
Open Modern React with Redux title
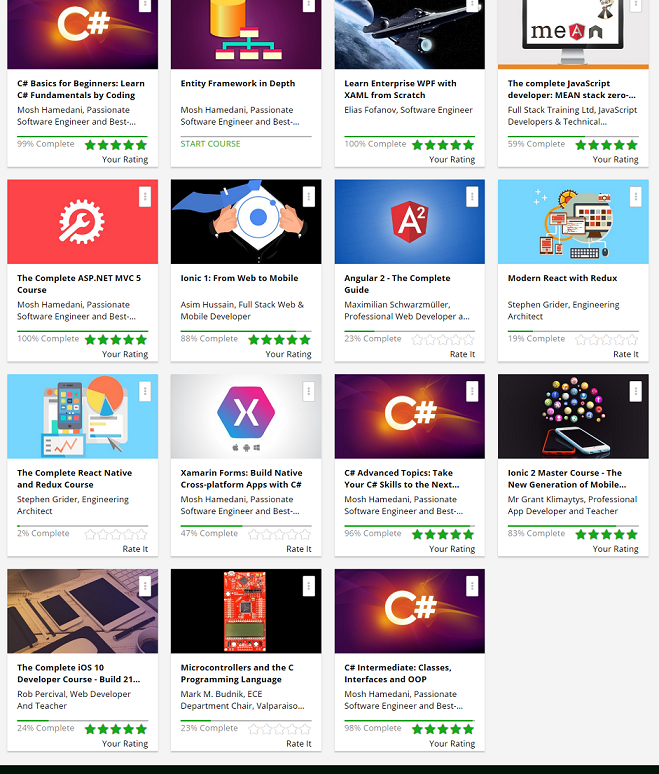(562, 278)
